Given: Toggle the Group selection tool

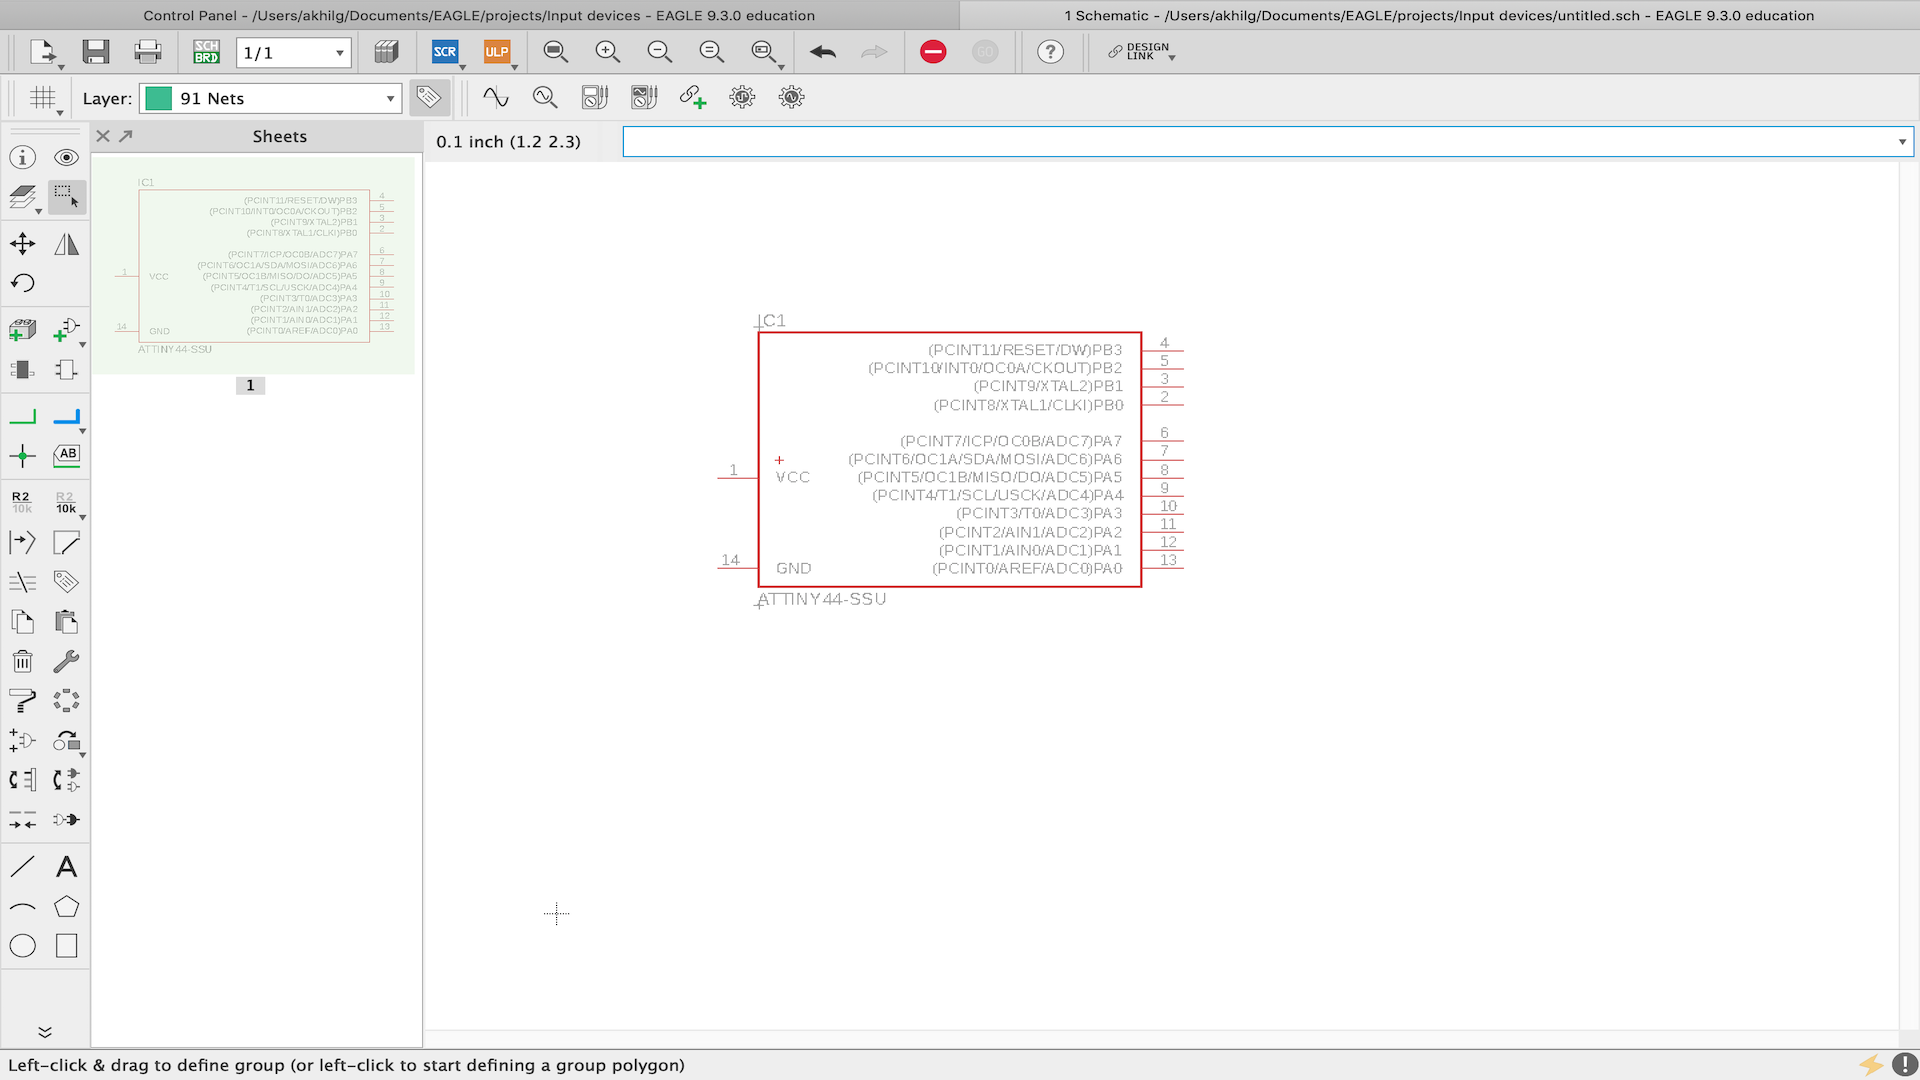Looking at the screenshot, I should [x=66, y=197].
